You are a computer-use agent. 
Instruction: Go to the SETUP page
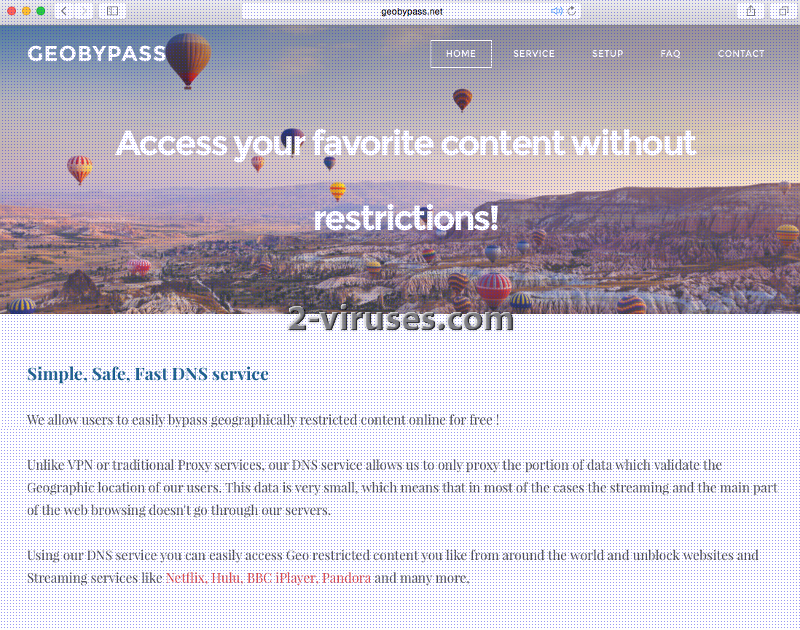coord(607,54)
